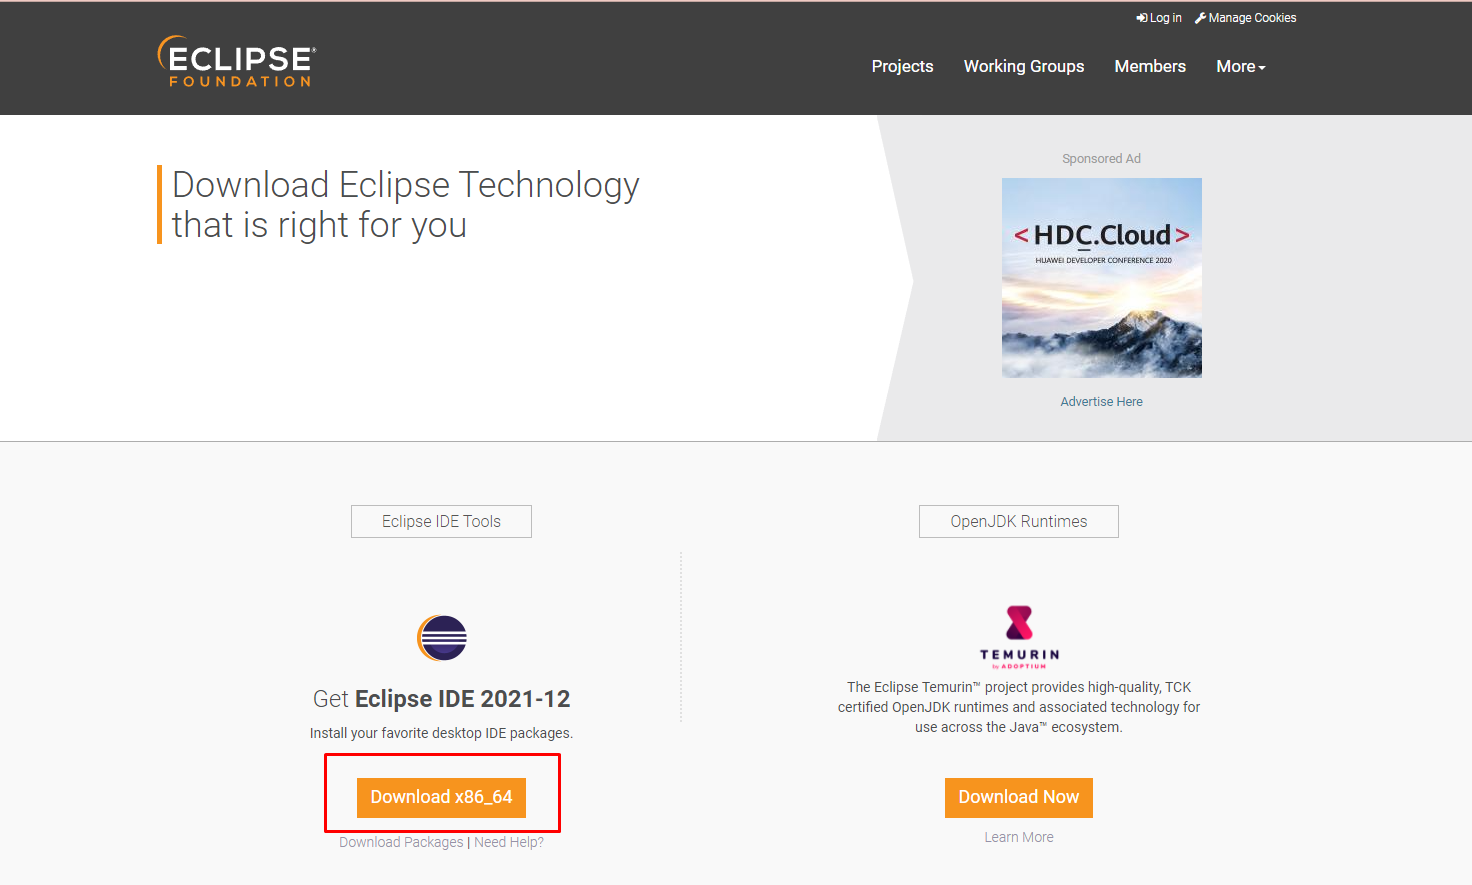Open the Members page
1472x885 pixels.
click(x=1150, y=66)
